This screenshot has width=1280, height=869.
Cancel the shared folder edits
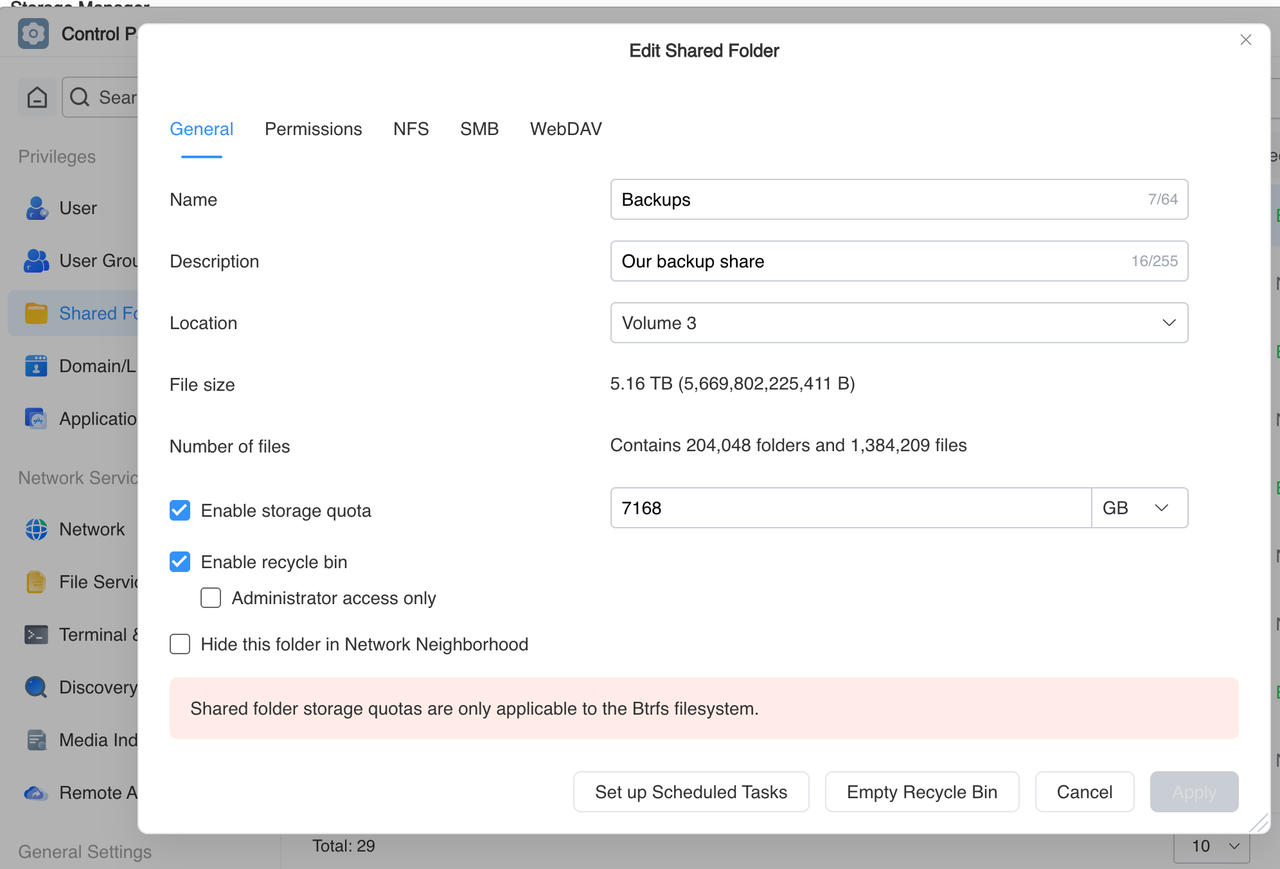point(1085,792)
